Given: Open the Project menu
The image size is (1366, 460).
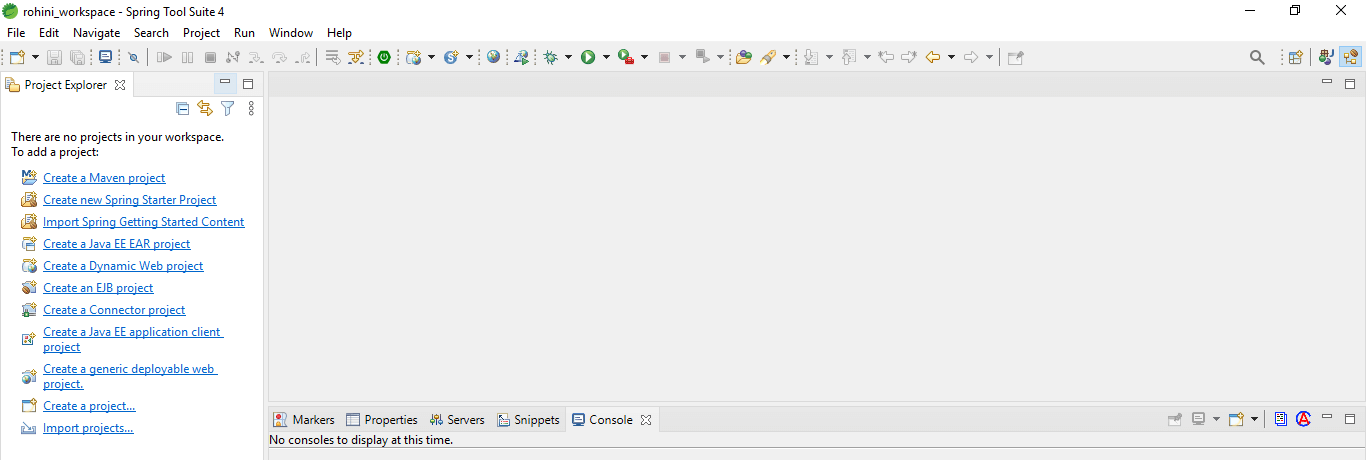Looking at the screenshot, I should pos(201,33).
